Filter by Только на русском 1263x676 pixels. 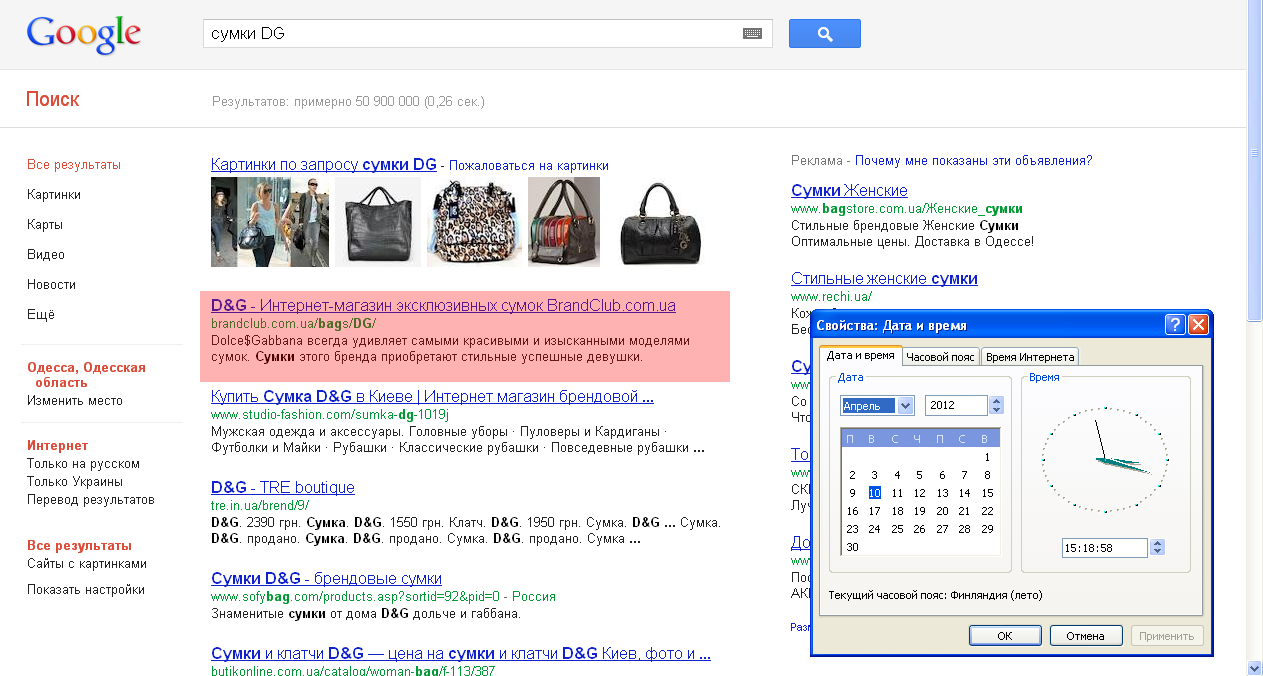click(x=83, y=464)
